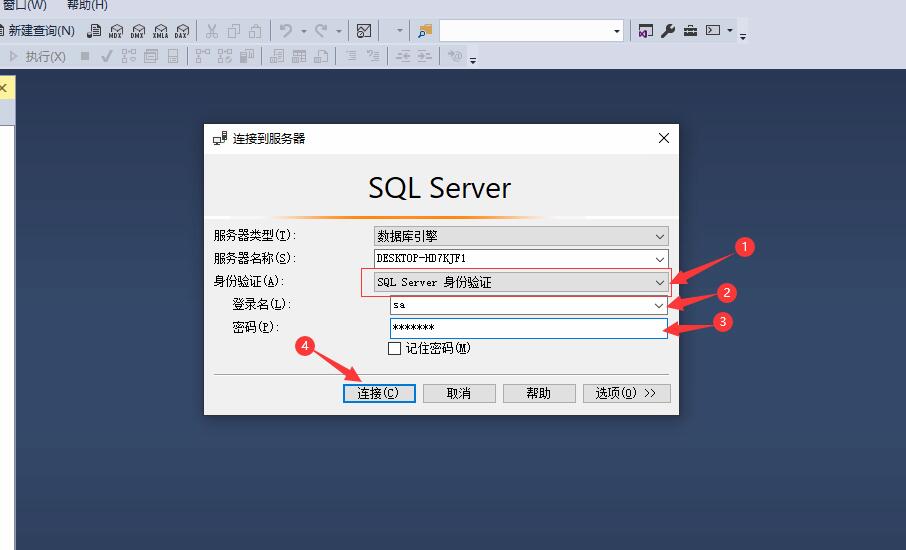Click the 取消 cancel button

coord(459,393)
